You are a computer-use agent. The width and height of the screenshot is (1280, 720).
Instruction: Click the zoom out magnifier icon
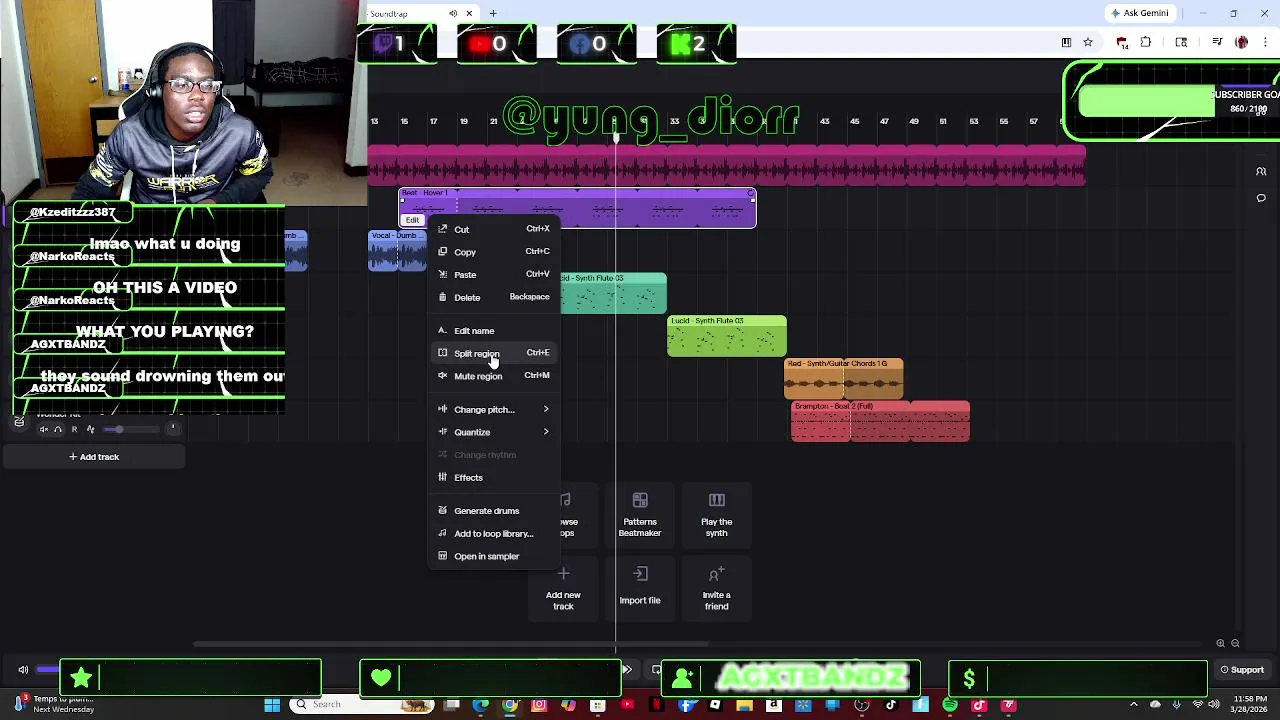pos(1235,644)
